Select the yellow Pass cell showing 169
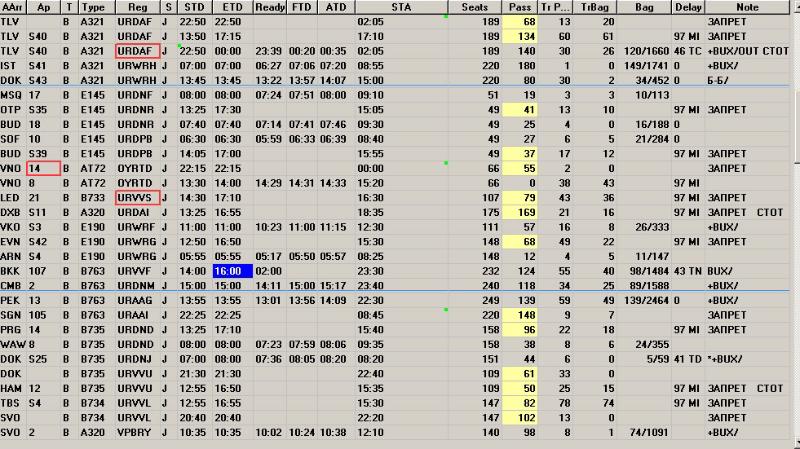The image size is (800, 449). 519,213
